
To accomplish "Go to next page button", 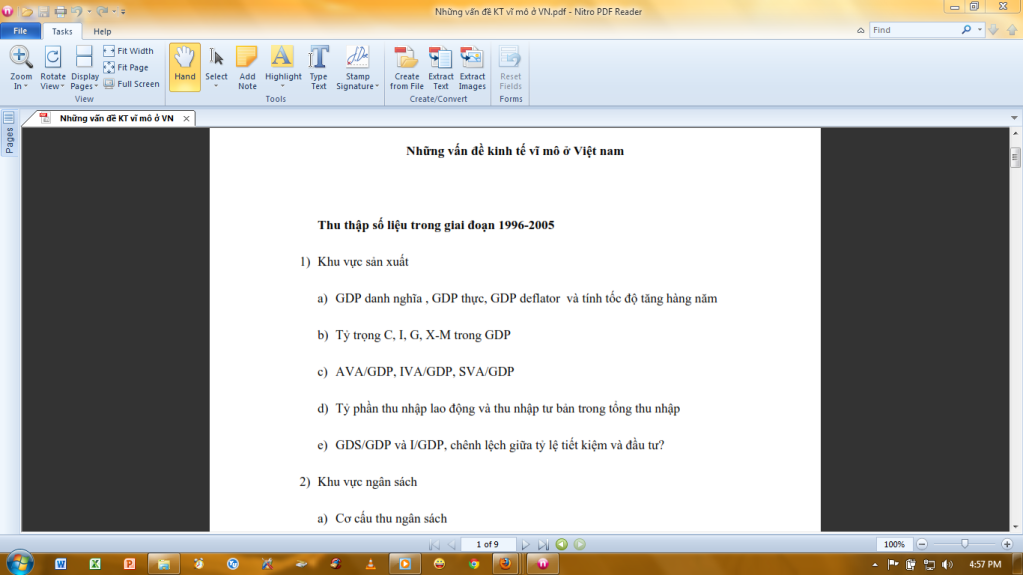I will point(525,544).
